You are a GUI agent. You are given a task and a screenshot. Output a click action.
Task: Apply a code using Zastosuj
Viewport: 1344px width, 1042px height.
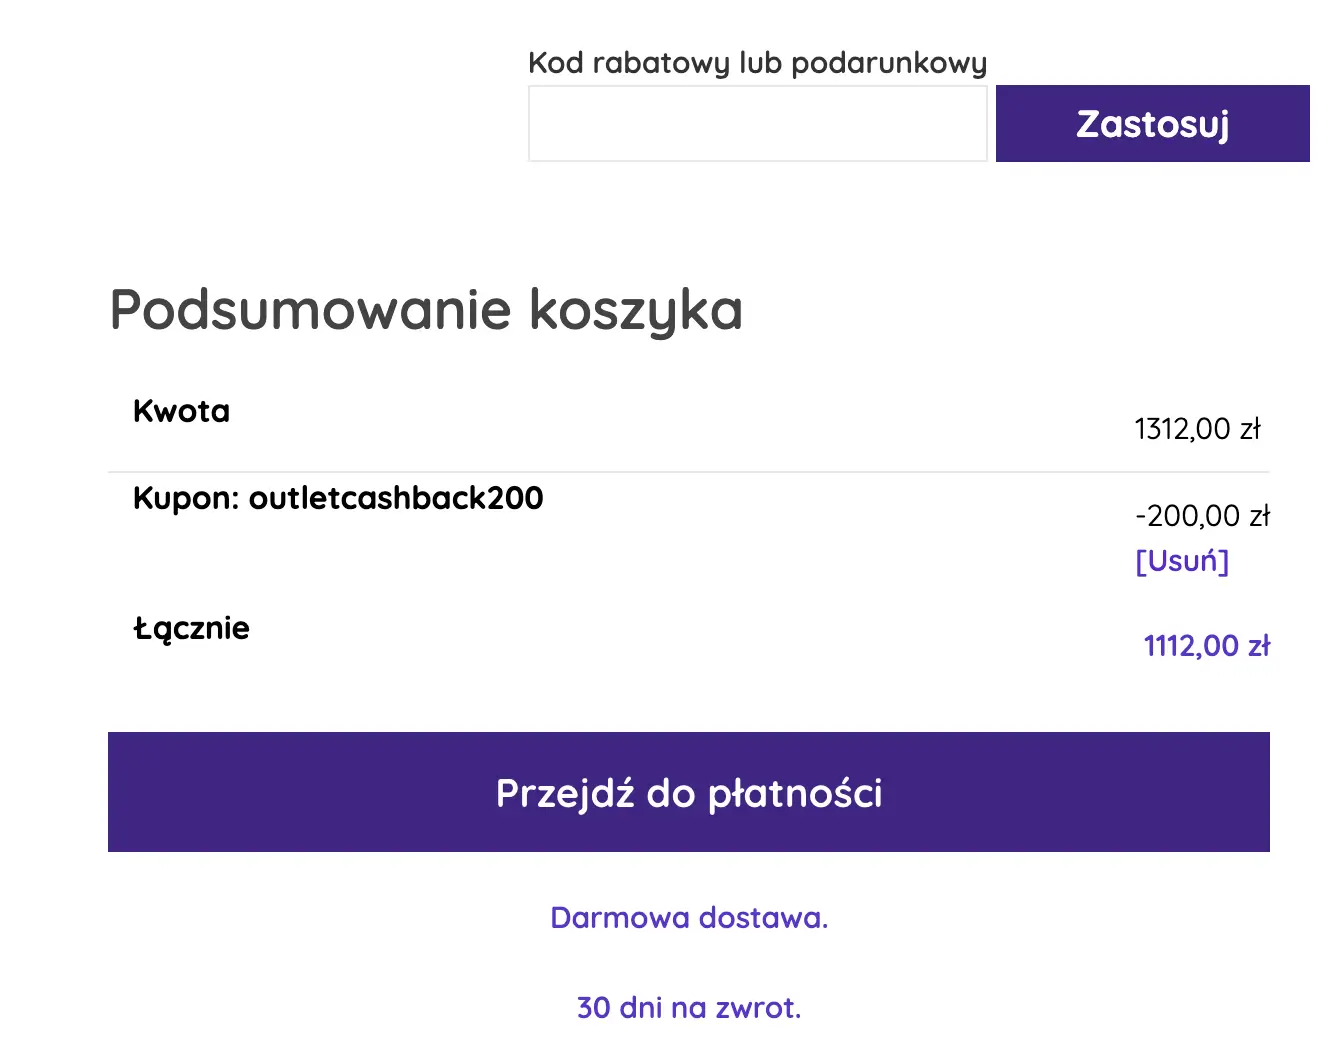pyautogui.click(x=1152, y=123)
